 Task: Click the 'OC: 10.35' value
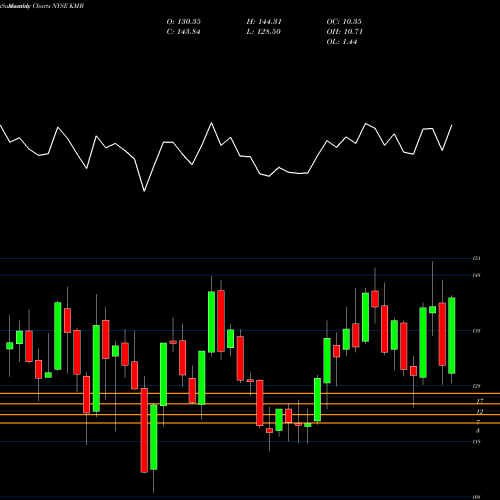(x=344, y=22)
